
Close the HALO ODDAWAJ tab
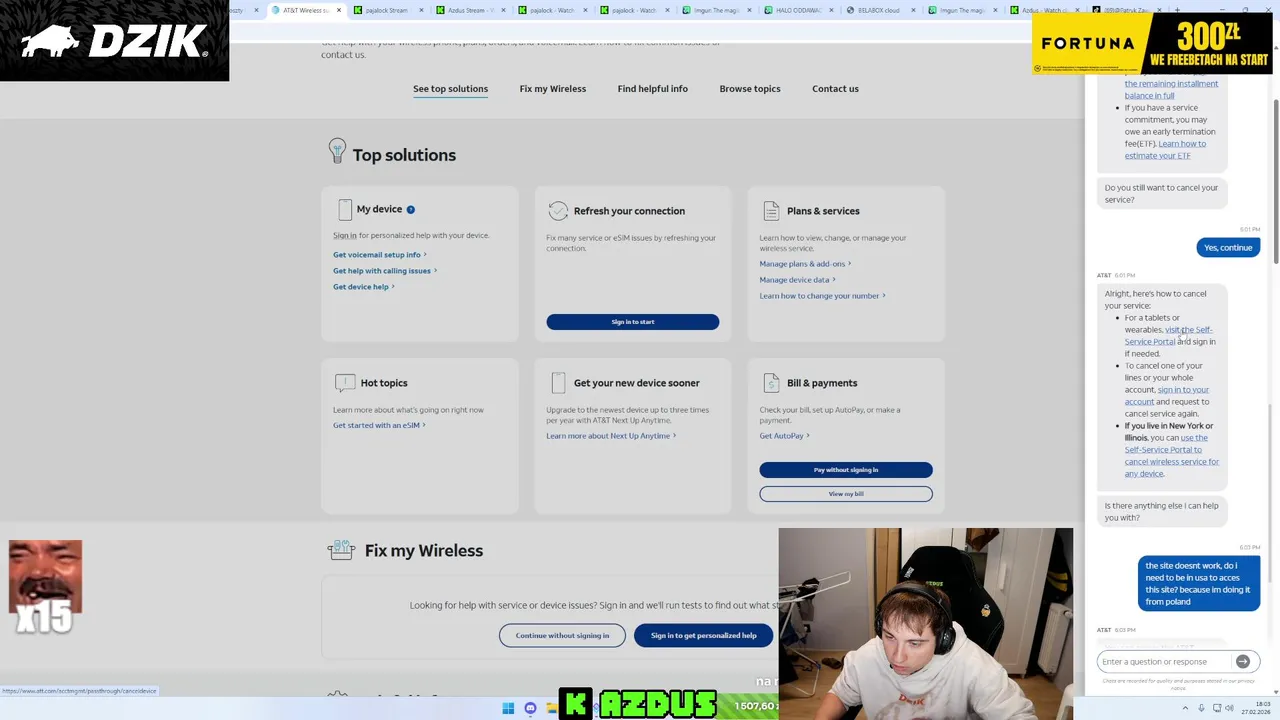831,10
